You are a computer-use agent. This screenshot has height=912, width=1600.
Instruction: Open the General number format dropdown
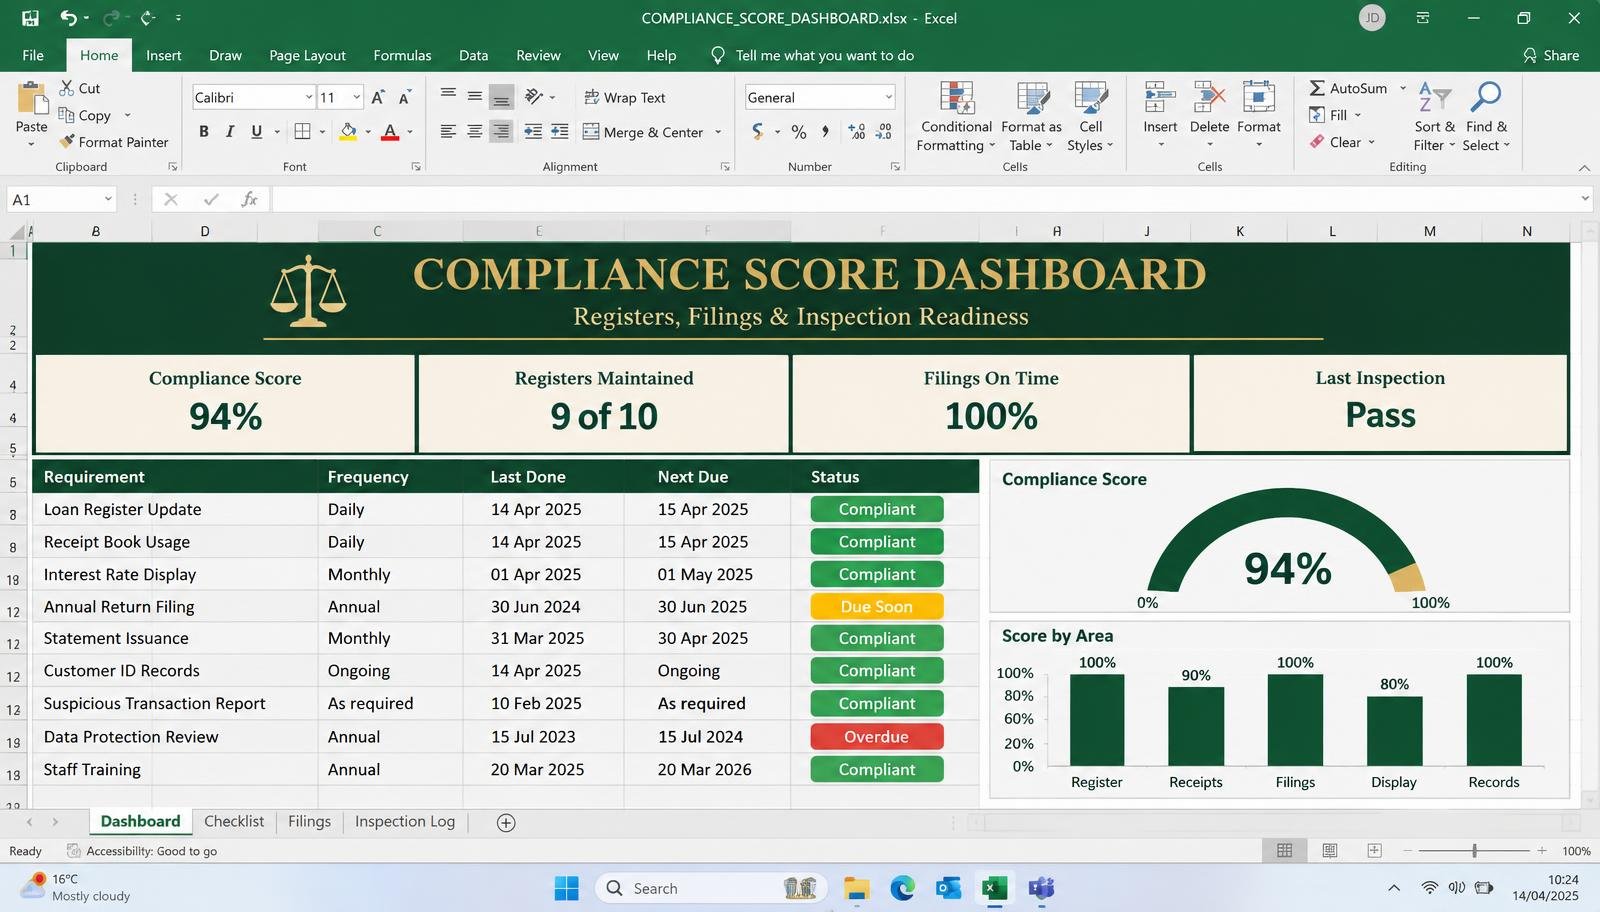[x=888, y=97]
